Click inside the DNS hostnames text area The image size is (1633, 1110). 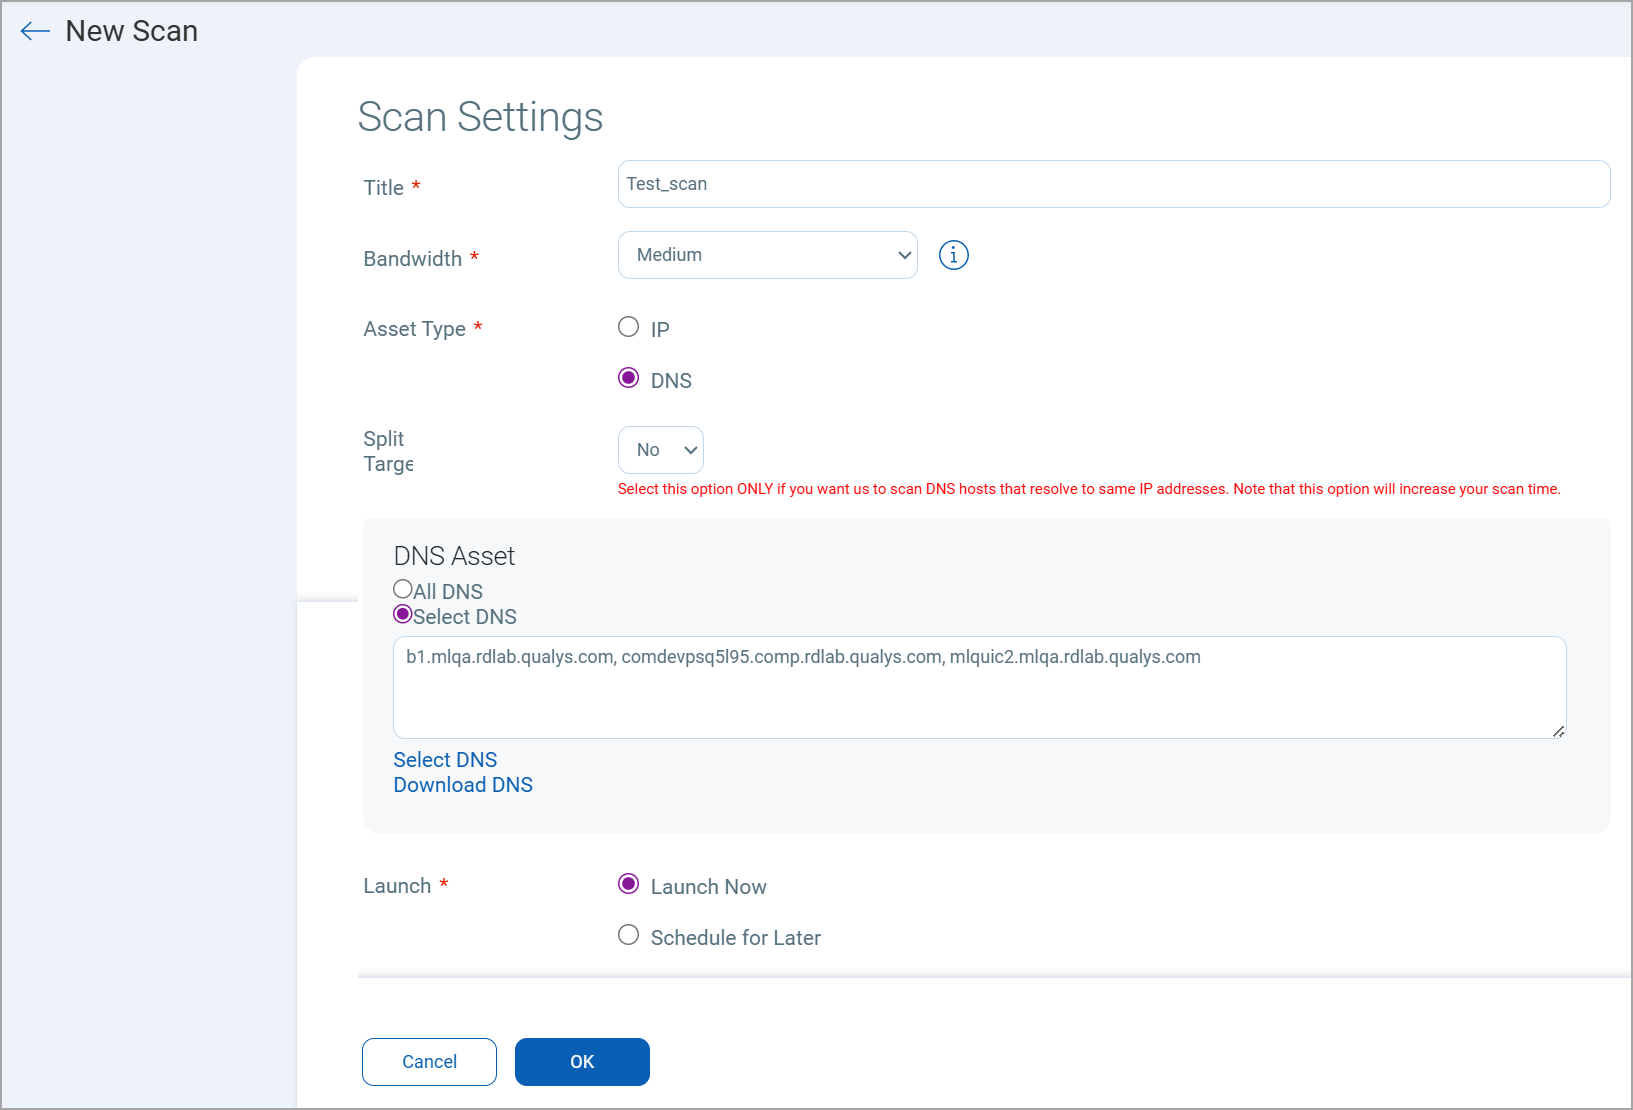(x=978, y=688)
